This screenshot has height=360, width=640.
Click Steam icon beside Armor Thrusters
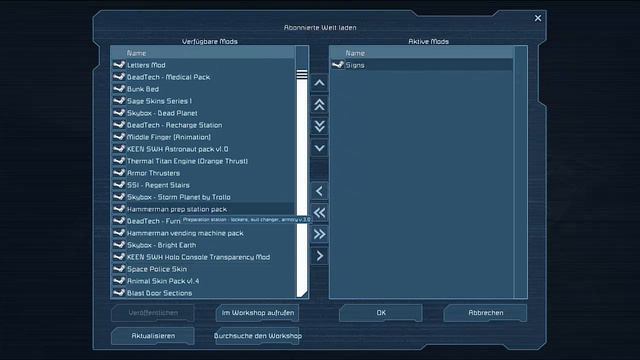point(119,173)
